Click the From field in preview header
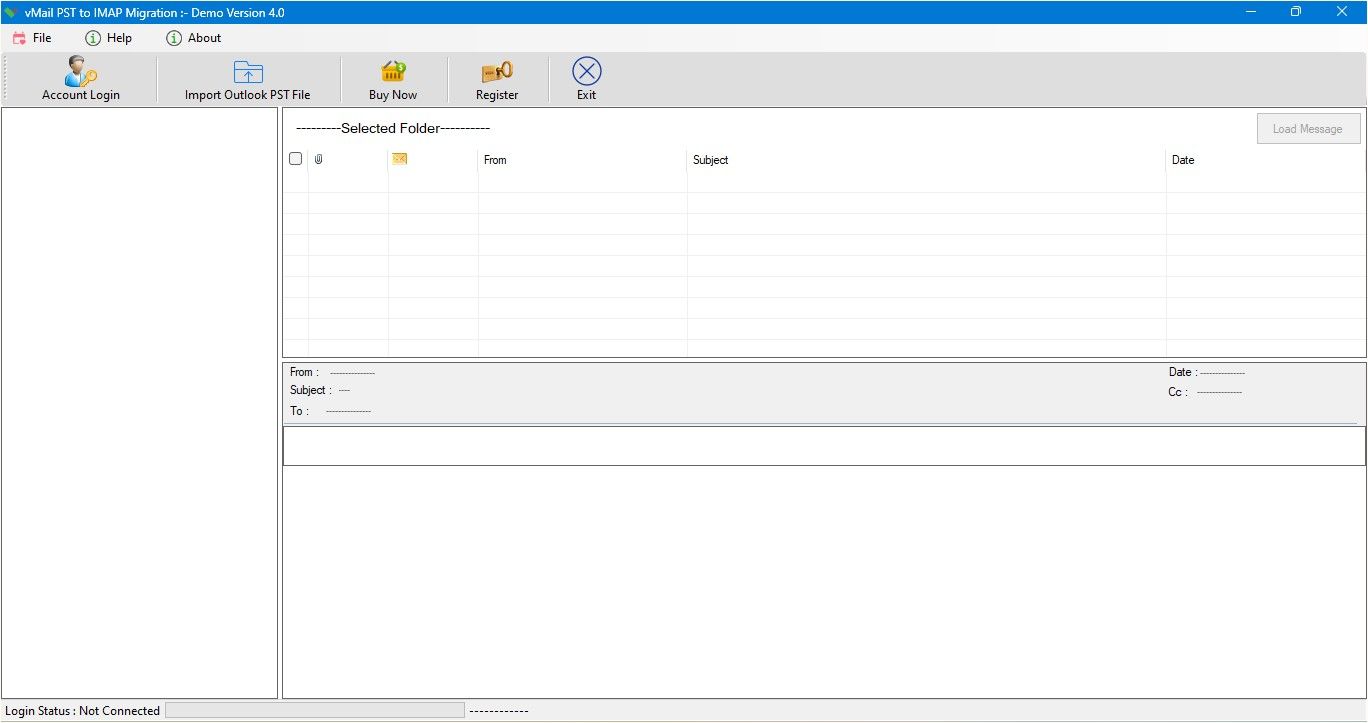 click(x=332, y=372)
